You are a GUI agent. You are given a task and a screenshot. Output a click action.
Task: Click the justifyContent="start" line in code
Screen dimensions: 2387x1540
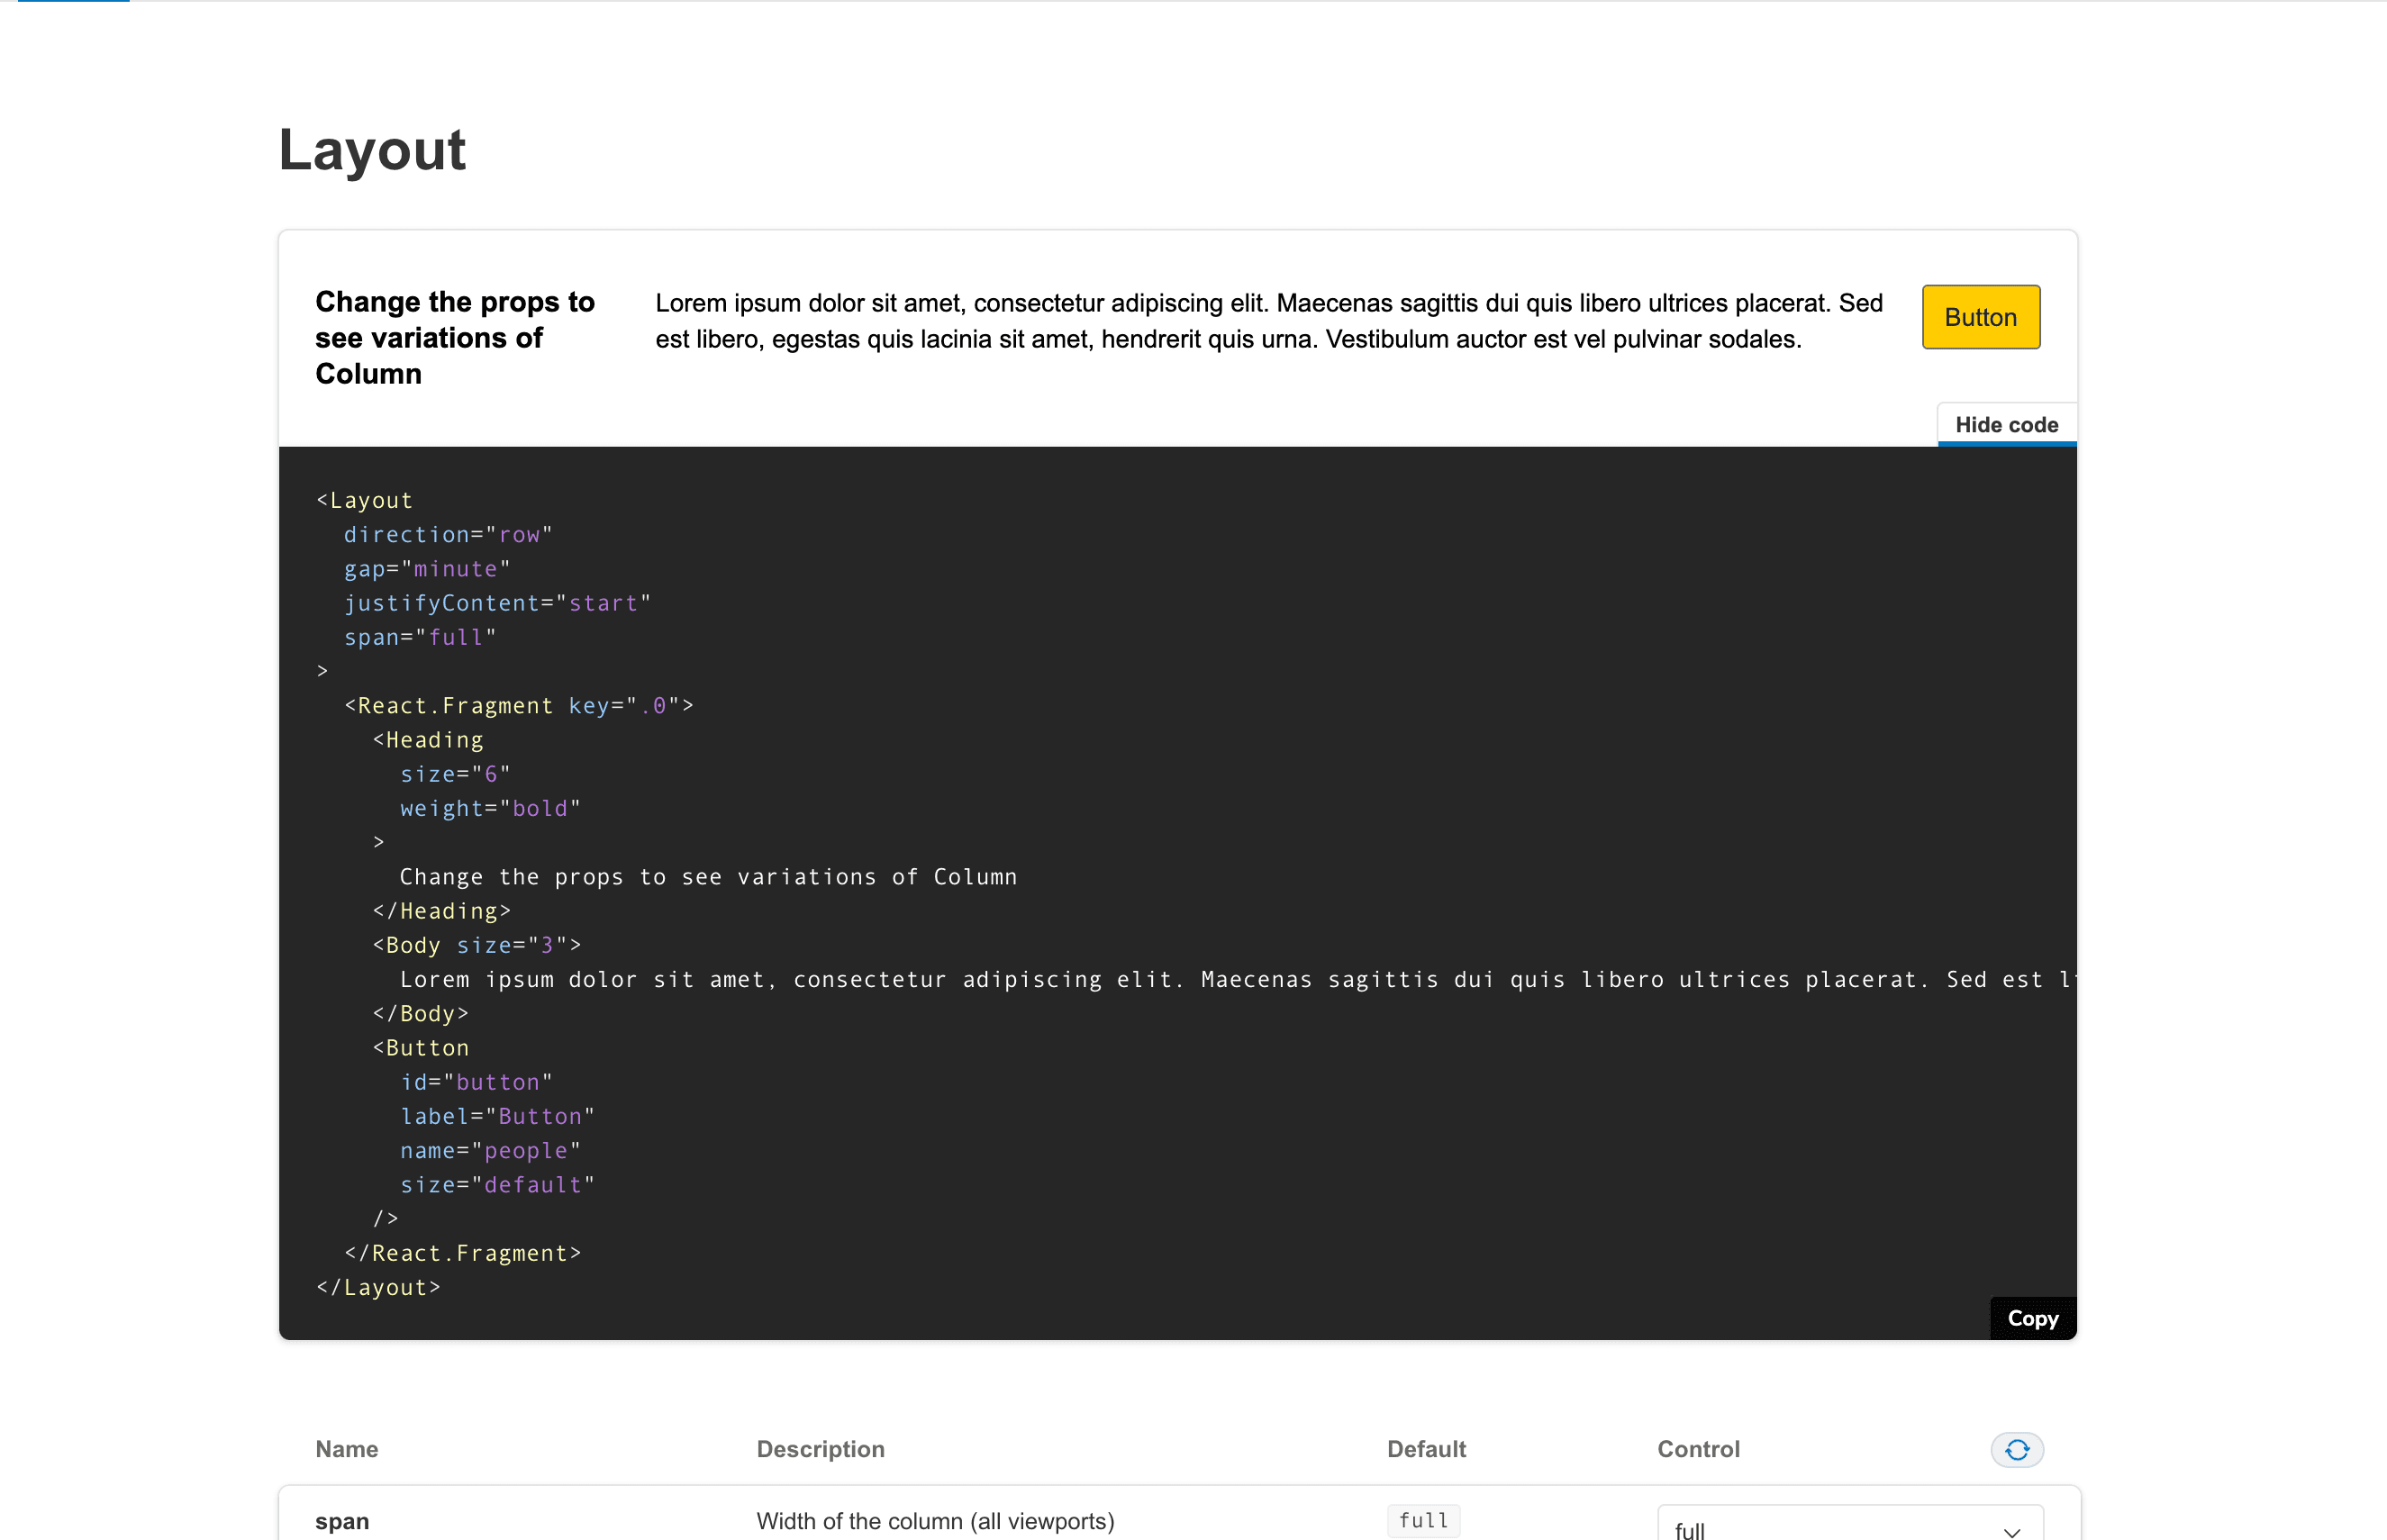point(497,603)
